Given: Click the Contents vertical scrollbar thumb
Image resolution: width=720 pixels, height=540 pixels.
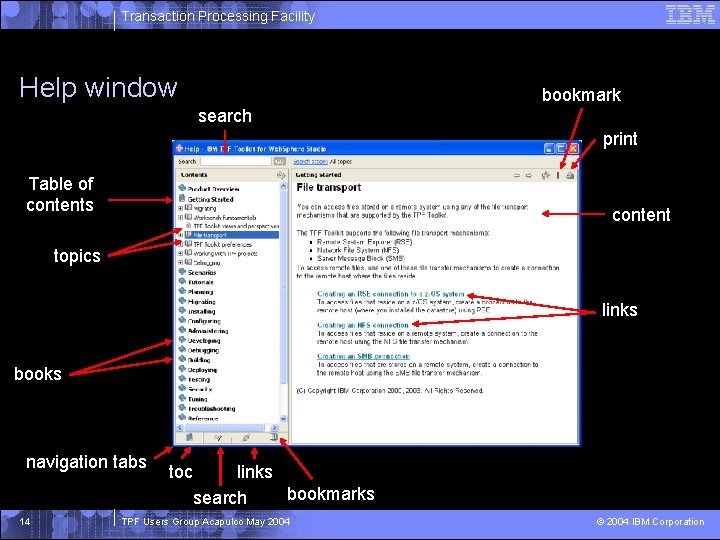Looking at the screenshot, I should (x=283, y=287).
